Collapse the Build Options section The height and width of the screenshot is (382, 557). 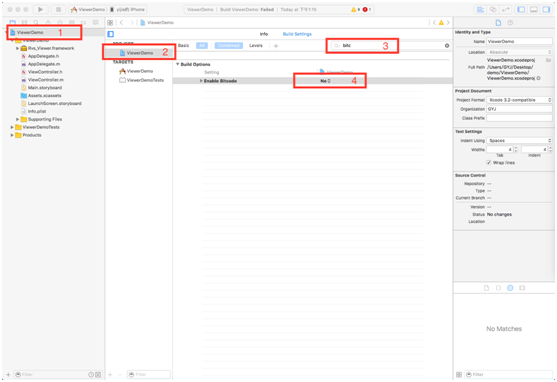tap(178, 64)
